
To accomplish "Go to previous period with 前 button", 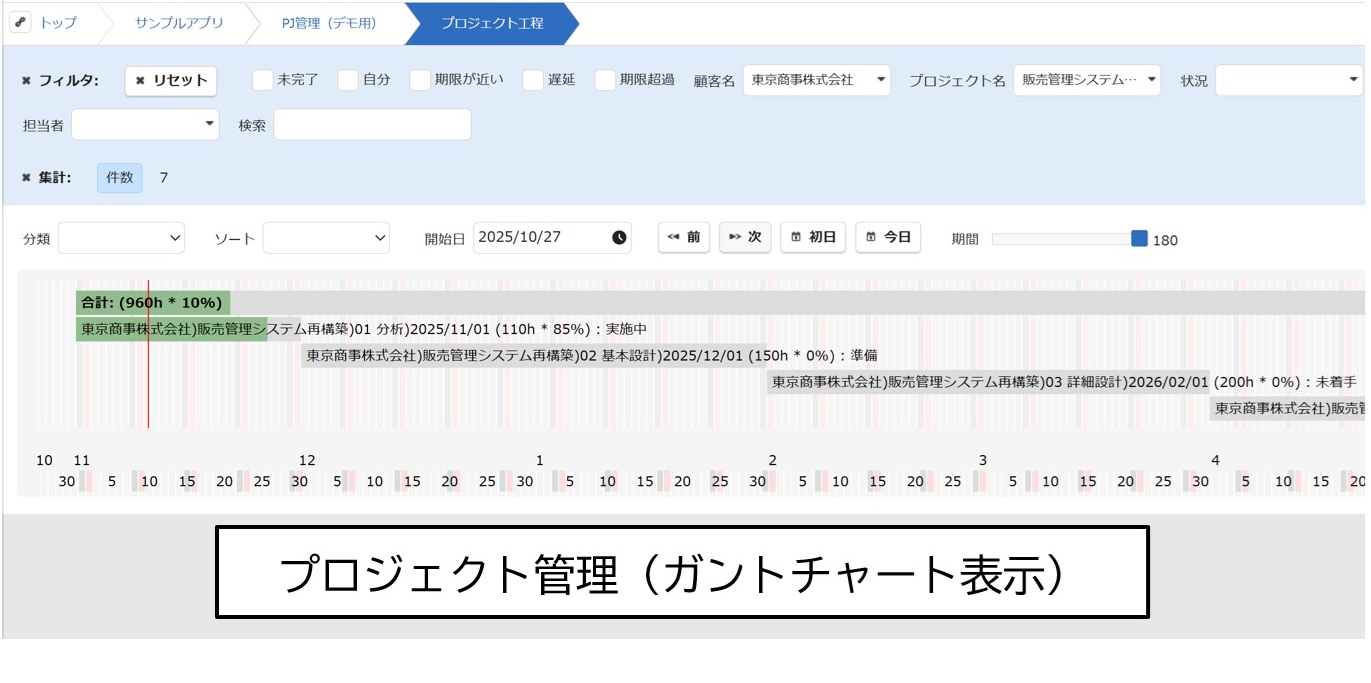I will click(684, 238).
